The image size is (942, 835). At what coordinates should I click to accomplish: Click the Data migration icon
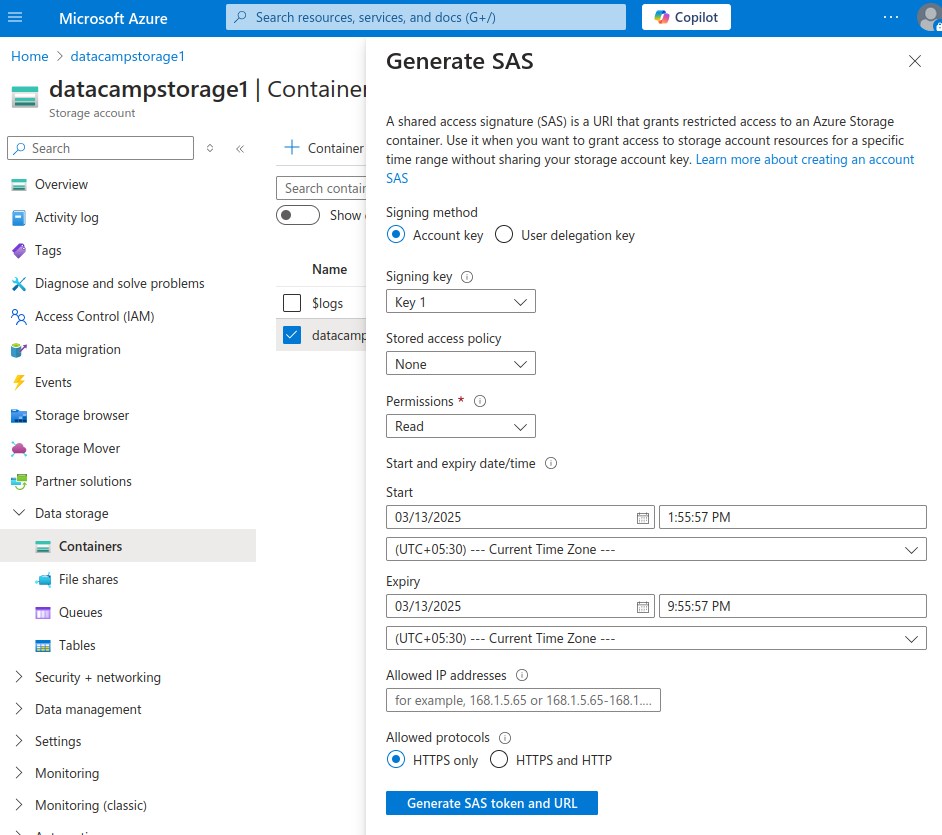point(19,350)
